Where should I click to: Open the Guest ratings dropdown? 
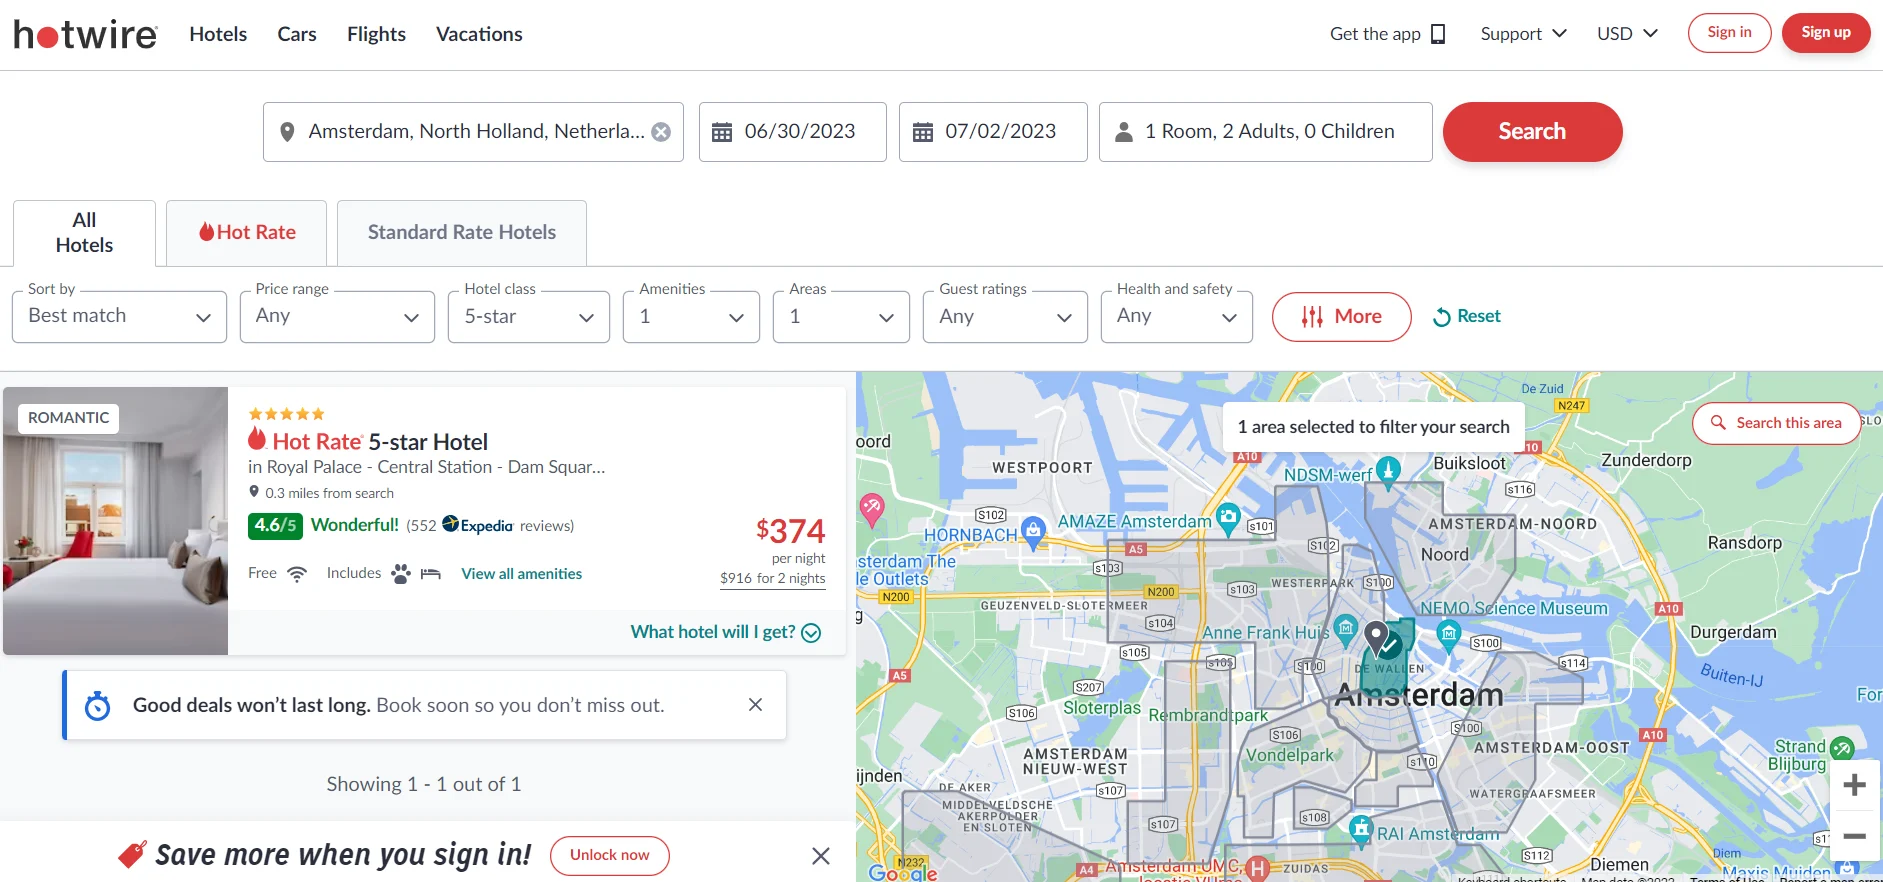1004,317
